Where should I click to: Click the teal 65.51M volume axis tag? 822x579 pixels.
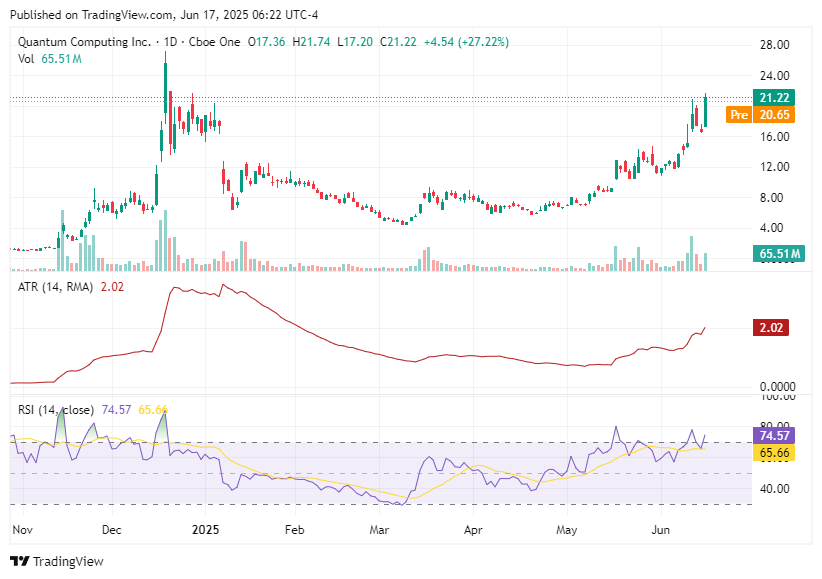tap(779, 254)
